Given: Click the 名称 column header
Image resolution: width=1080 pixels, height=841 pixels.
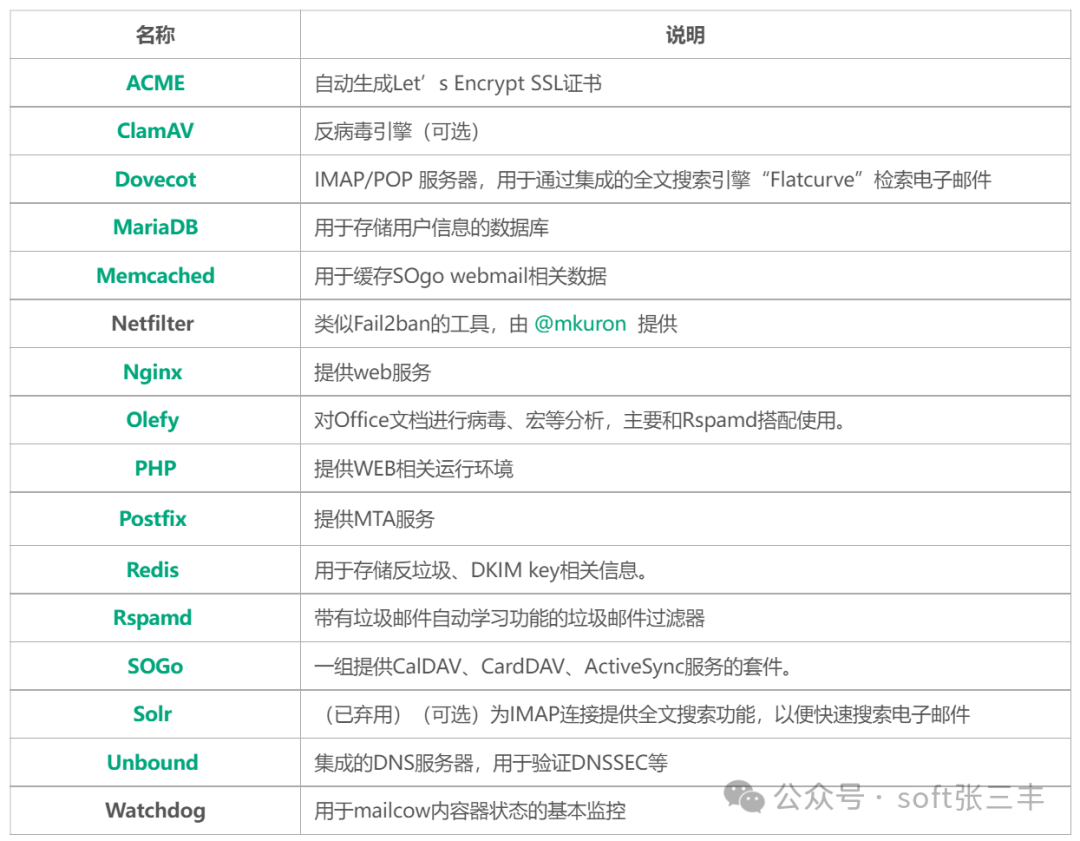Looking at the screenshot, I should tap(155, 34).
